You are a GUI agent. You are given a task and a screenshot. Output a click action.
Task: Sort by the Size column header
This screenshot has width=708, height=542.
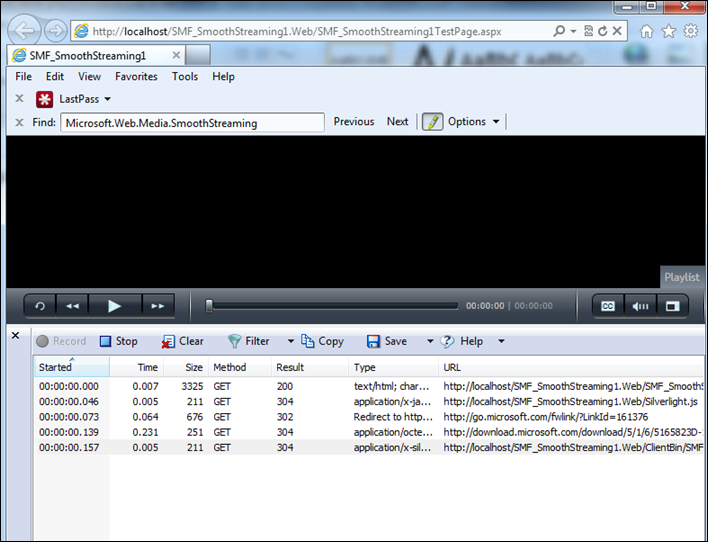click(186, 367)
